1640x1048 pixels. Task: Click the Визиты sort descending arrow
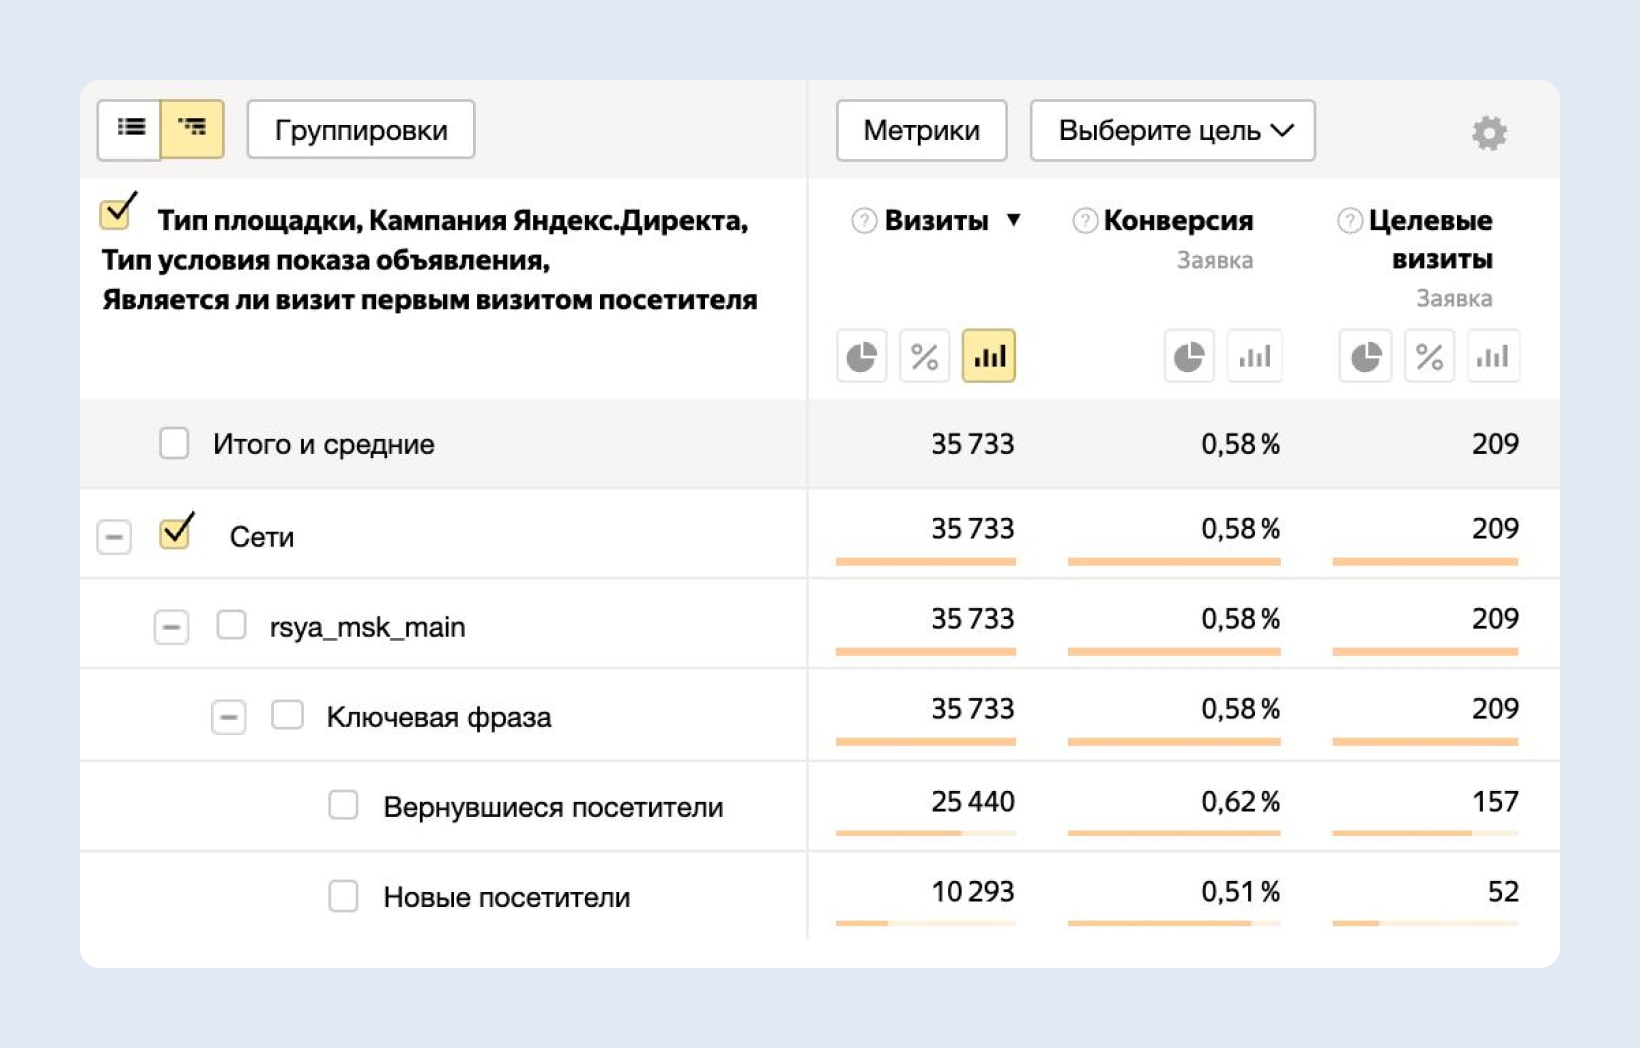coord(1013,220)
